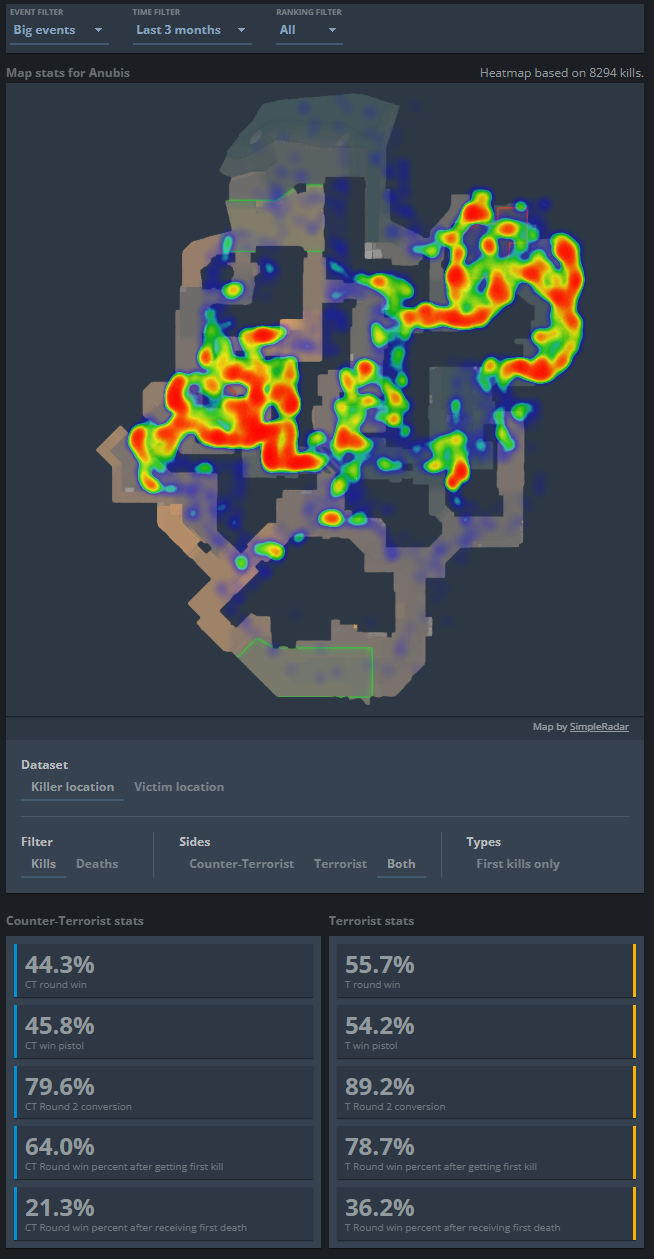Show only Counter-Terrorist side kills

click(x=242, y=864)
